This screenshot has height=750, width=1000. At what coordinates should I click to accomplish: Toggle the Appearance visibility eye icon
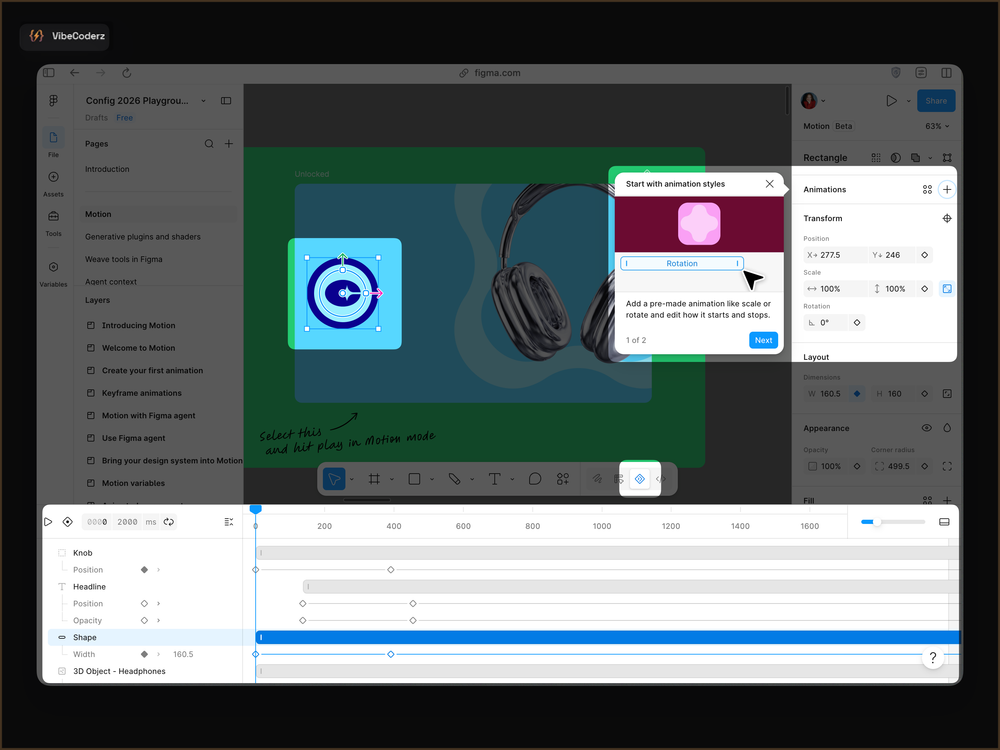tap(927, 428)
